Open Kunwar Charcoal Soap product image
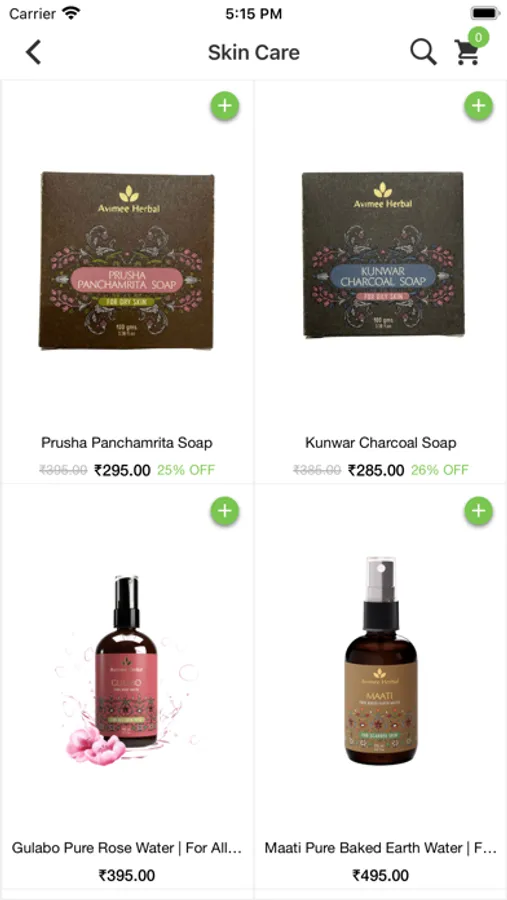The width and height of the screenshot is (507, 900). tap(383, 254)
